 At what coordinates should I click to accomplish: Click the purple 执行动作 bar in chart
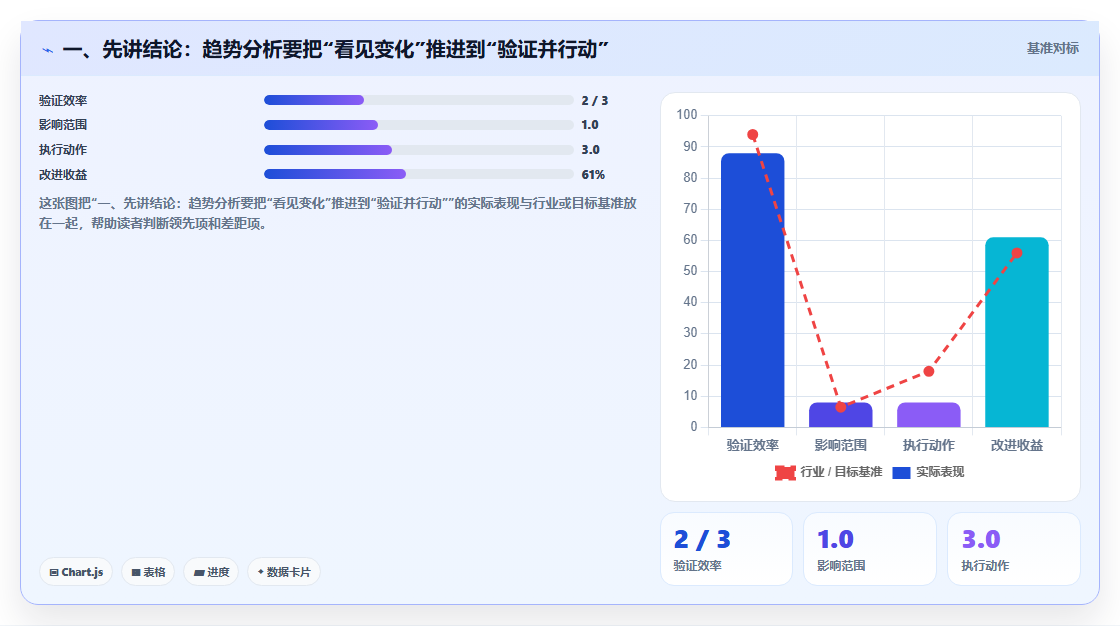point(929,415)
